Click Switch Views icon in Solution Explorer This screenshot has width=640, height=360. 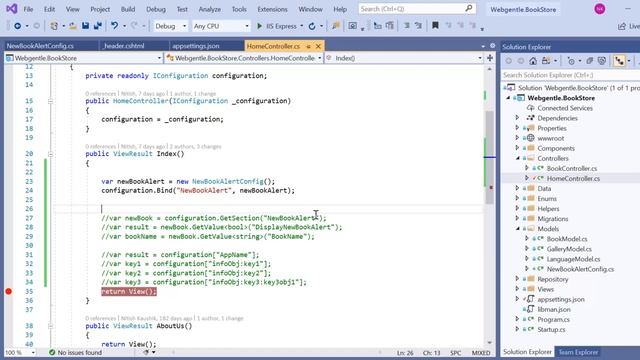[546, 61]
